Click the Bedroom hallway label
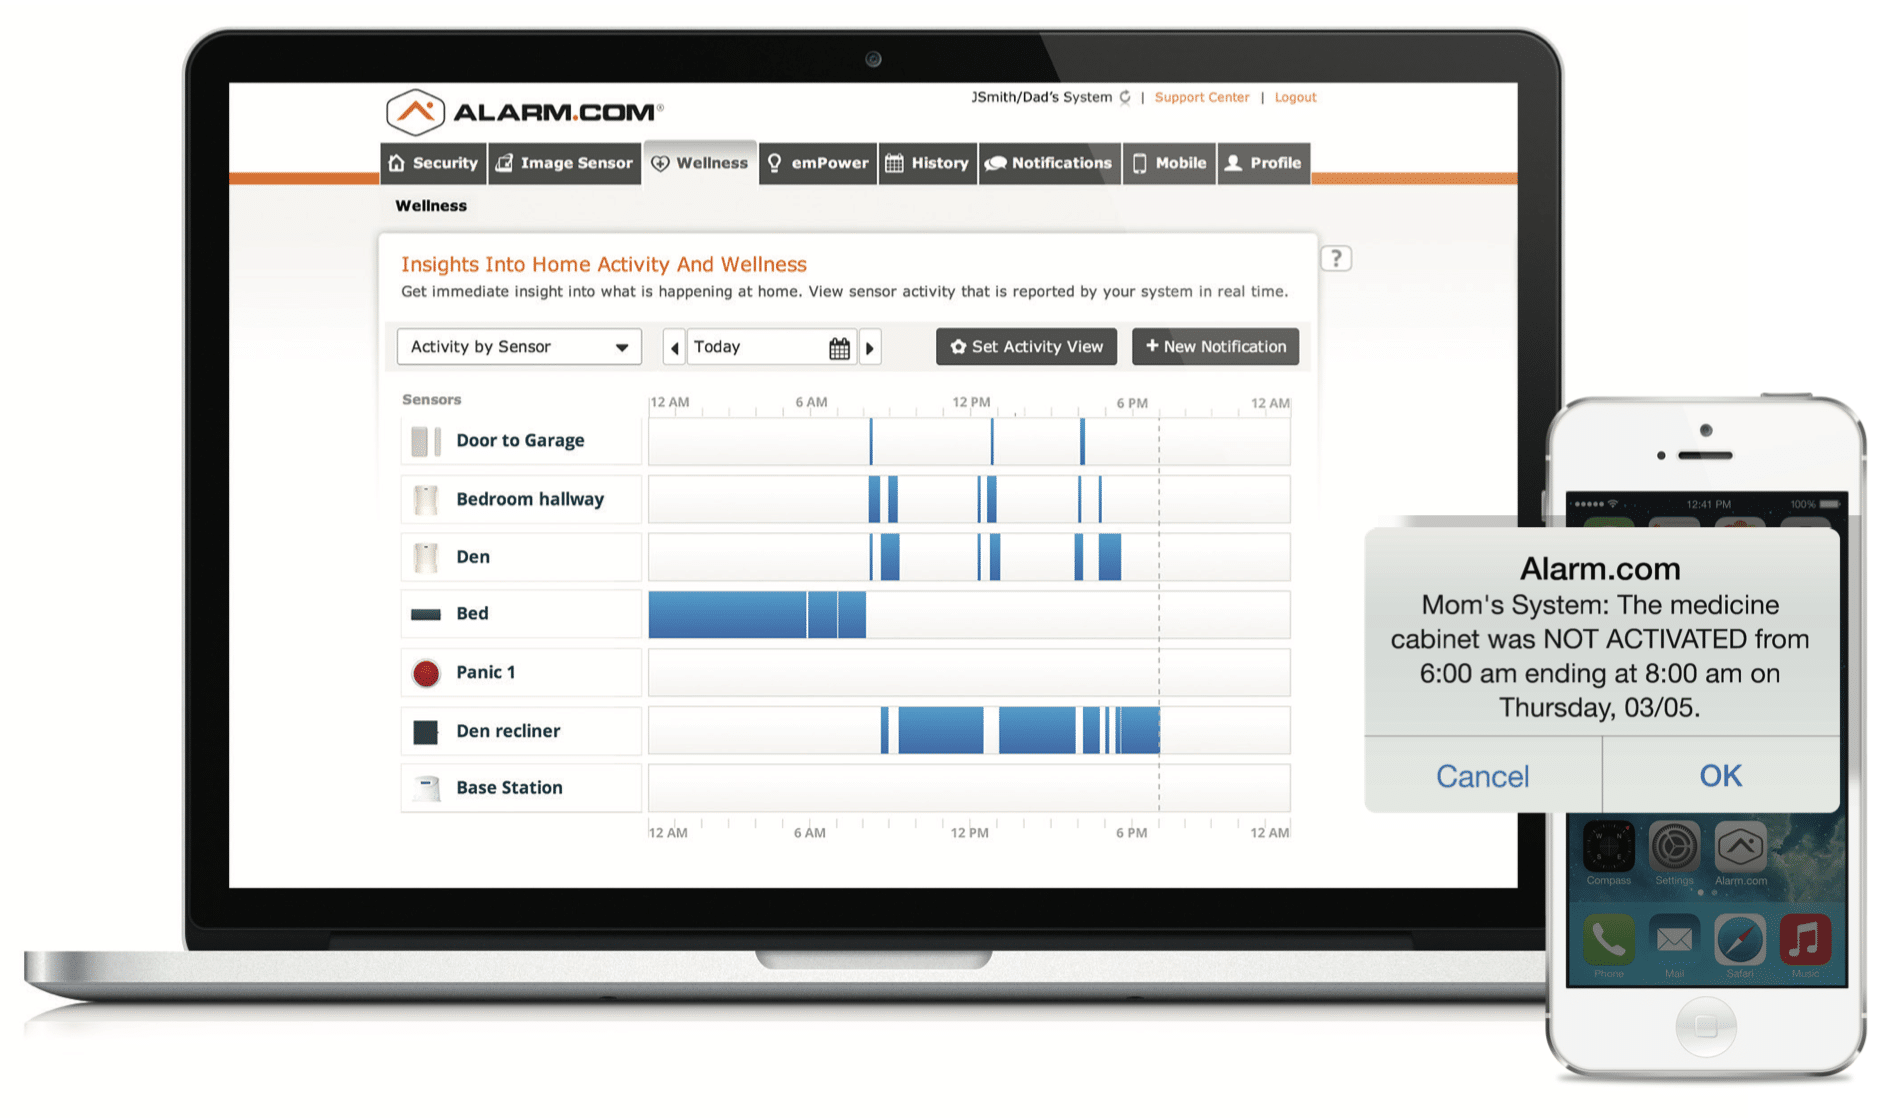 pyautogui.click(x=530, y=499)
